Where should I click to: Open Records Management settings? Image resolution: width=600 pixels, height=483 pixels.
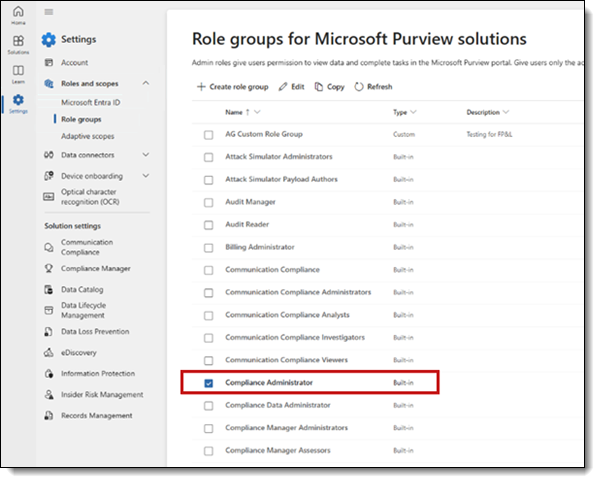click(x=97, y=416)
